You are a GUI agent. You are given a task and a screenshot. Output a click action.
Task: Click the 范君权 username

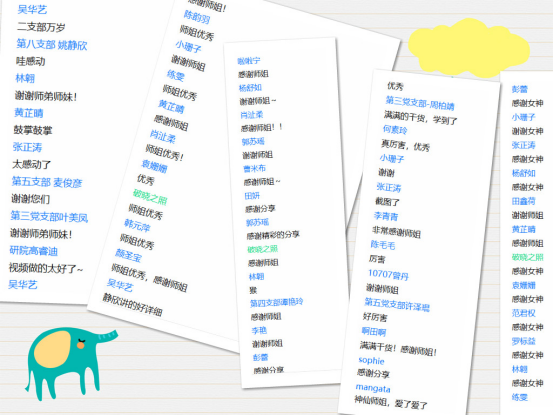[524, 313]
